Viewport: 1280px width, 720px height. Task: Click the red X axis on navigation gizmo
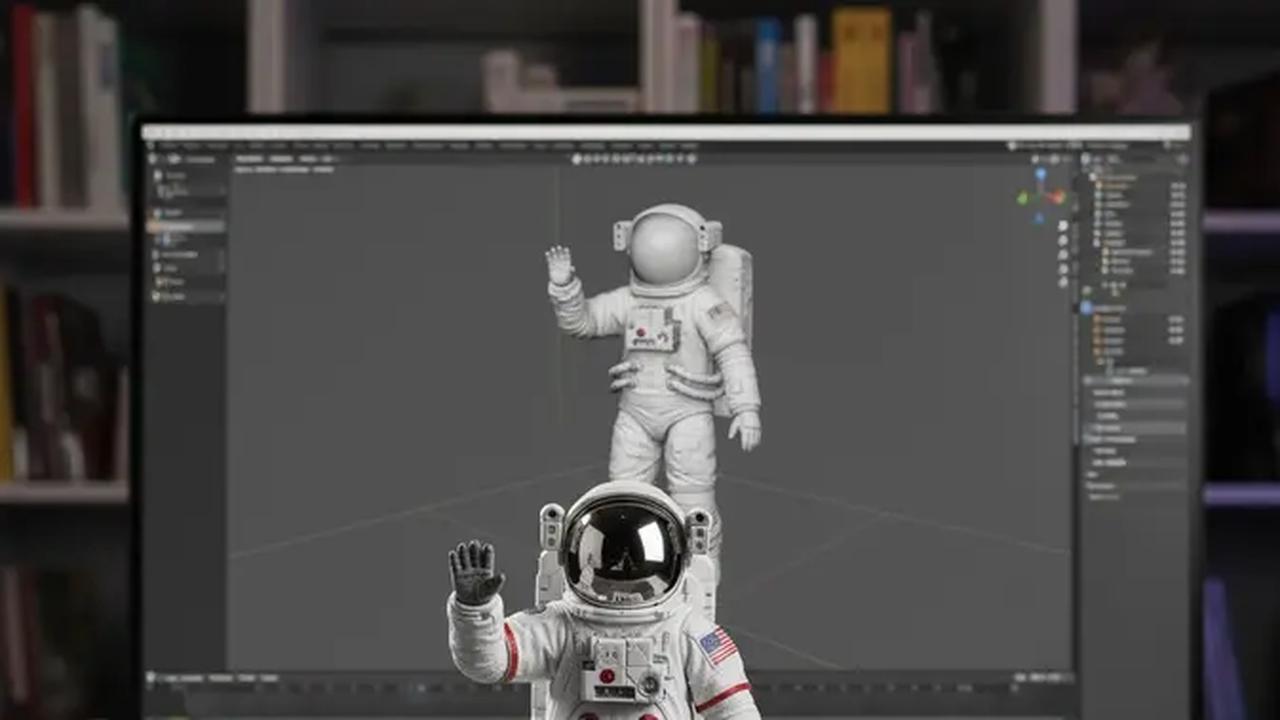(x=1057, y=197)
